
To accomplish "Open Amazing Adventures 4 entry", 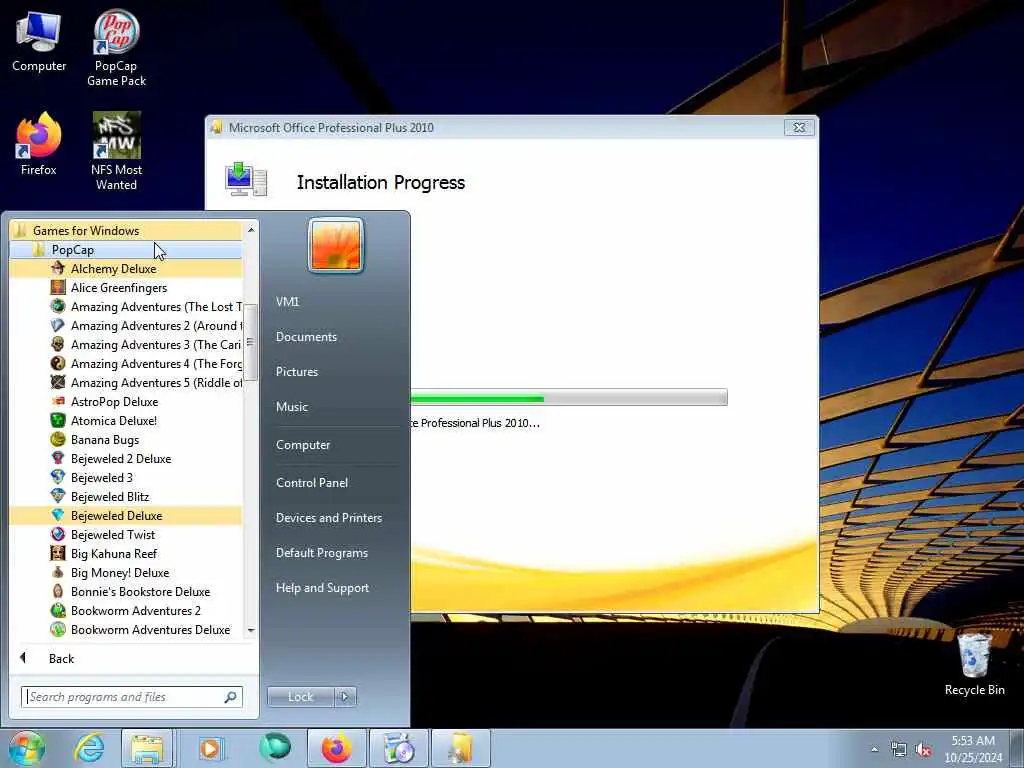I will [125, 363].
